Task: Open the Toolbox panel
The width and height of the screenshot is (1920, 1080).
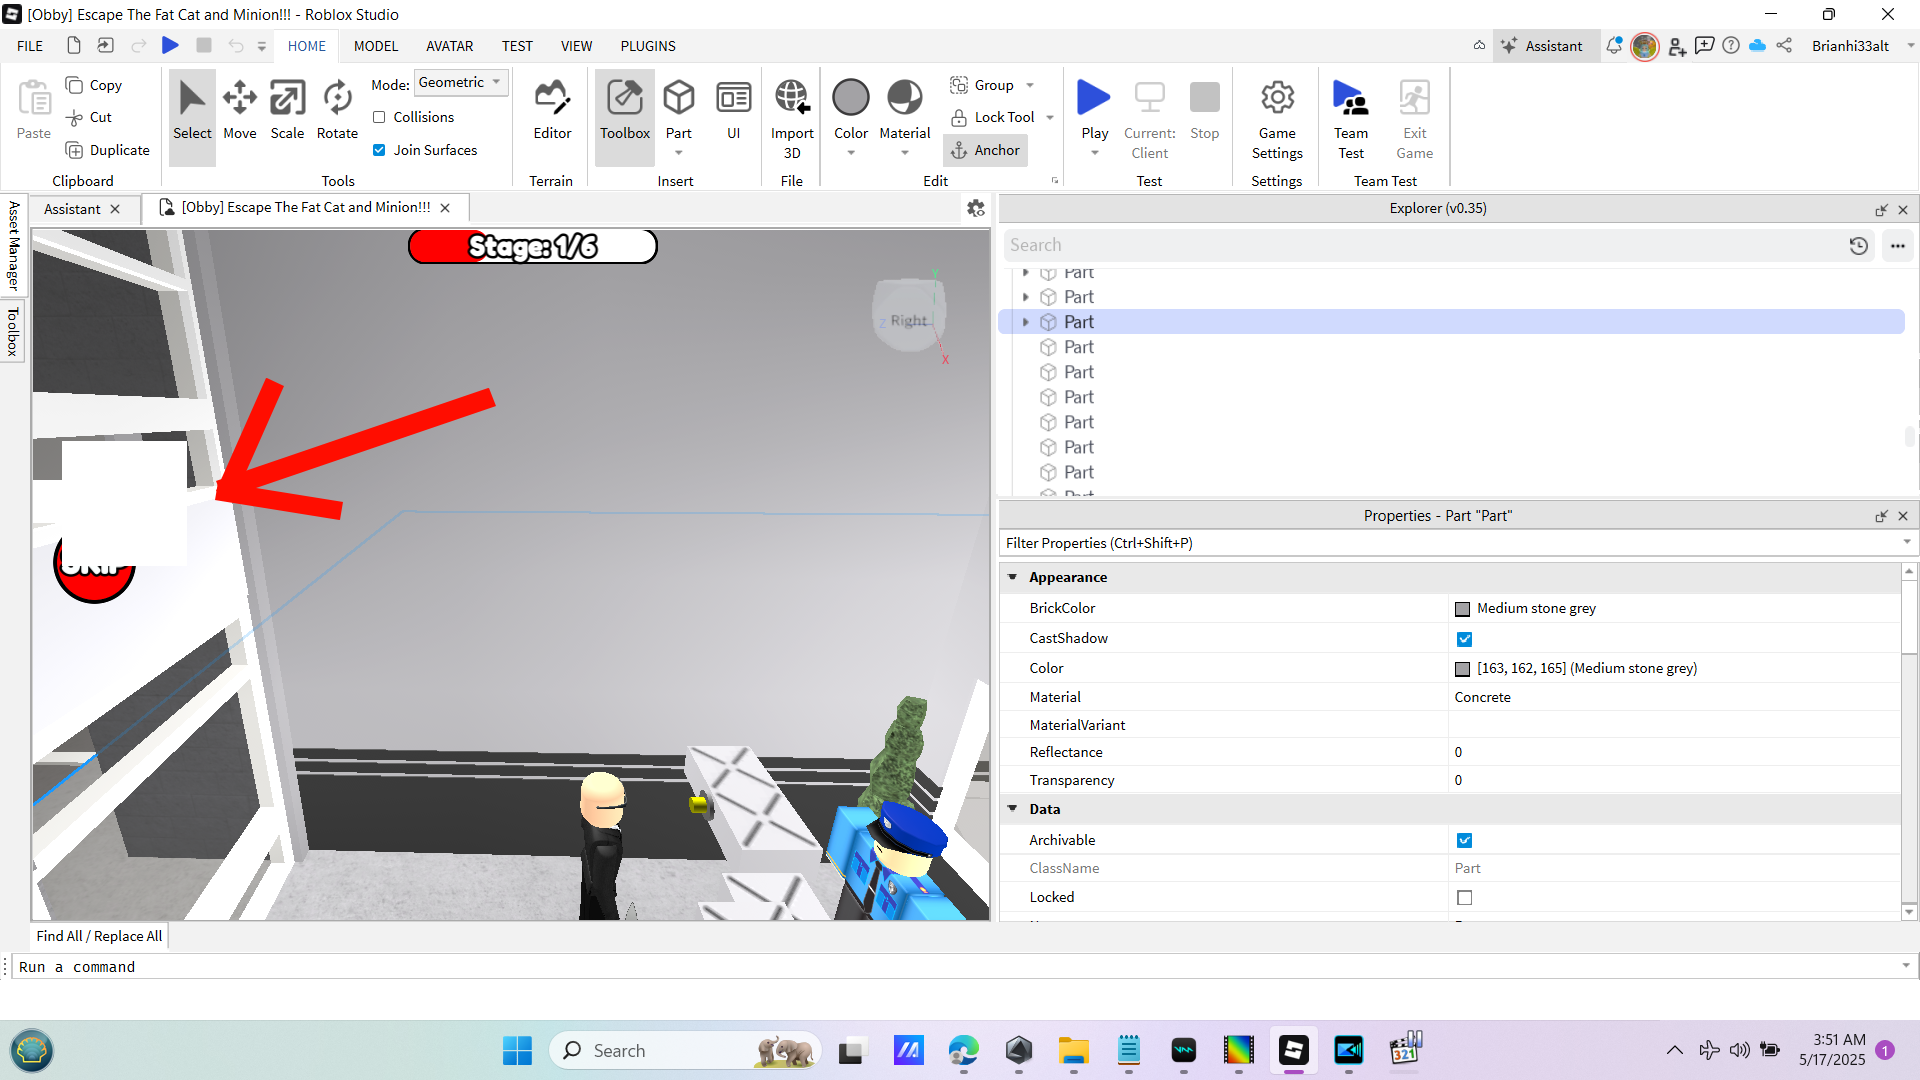Action: tap(625, 110)
